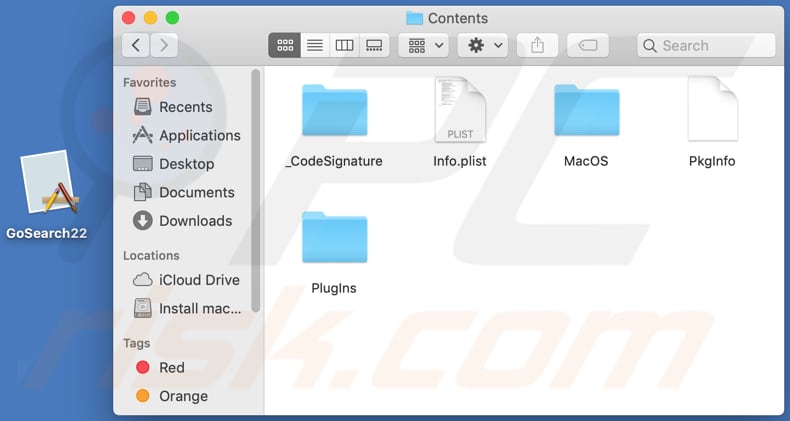Zoom the Contents window with green button

point(172,18)
